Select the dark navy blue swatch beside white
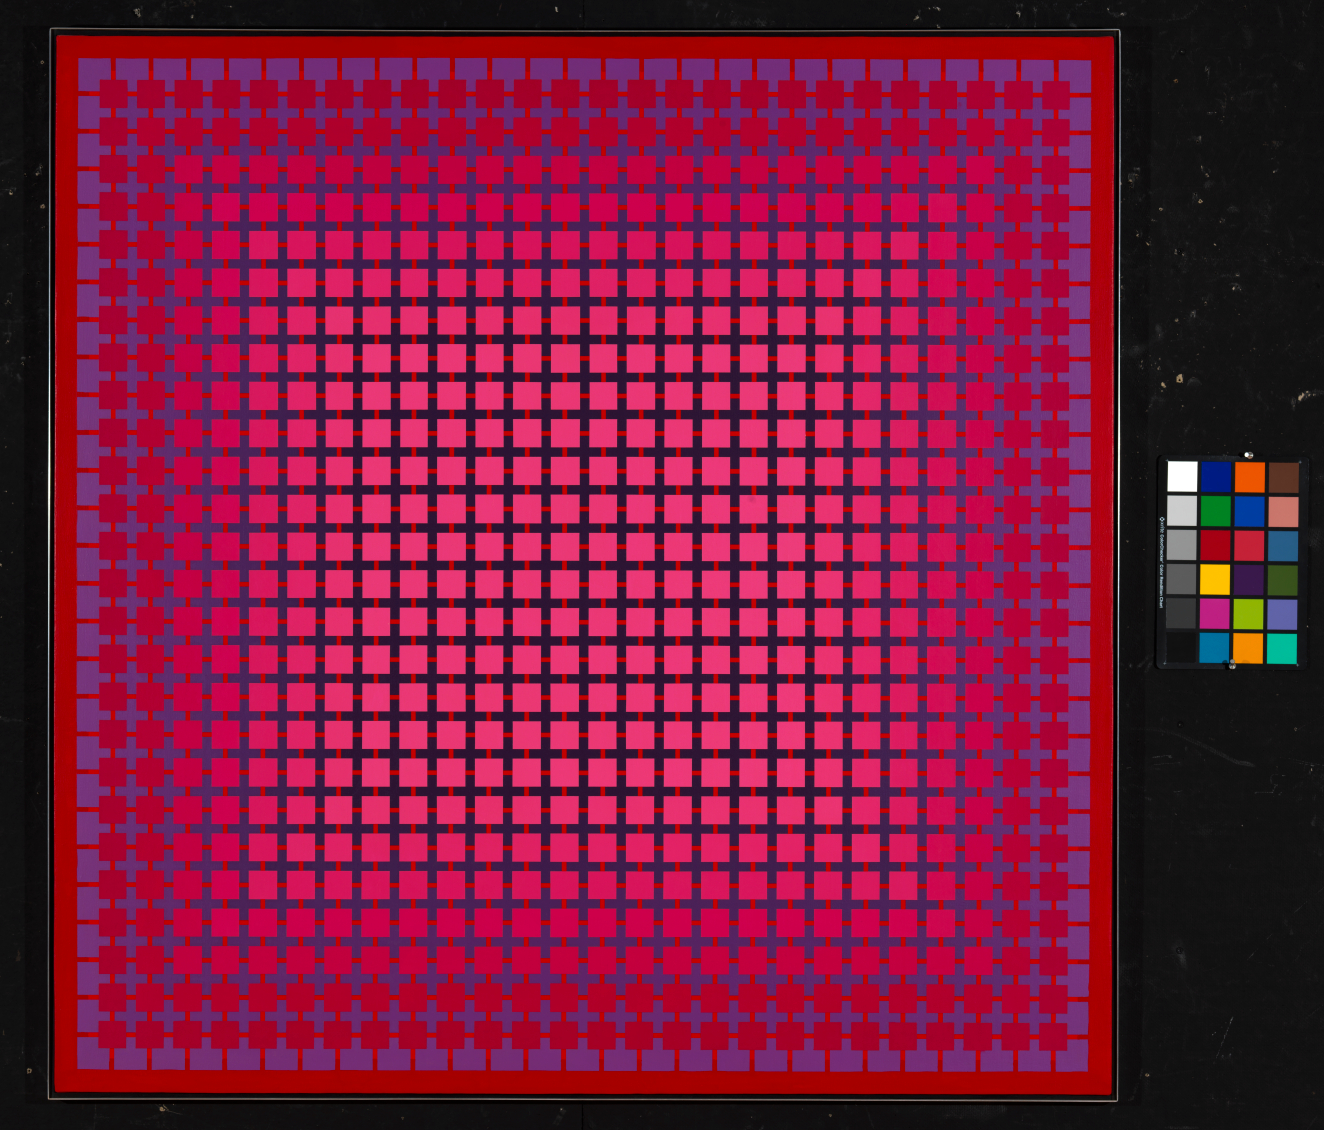The height and width of the screenshot is (1130, 1324). click(x=1215, y=477)
